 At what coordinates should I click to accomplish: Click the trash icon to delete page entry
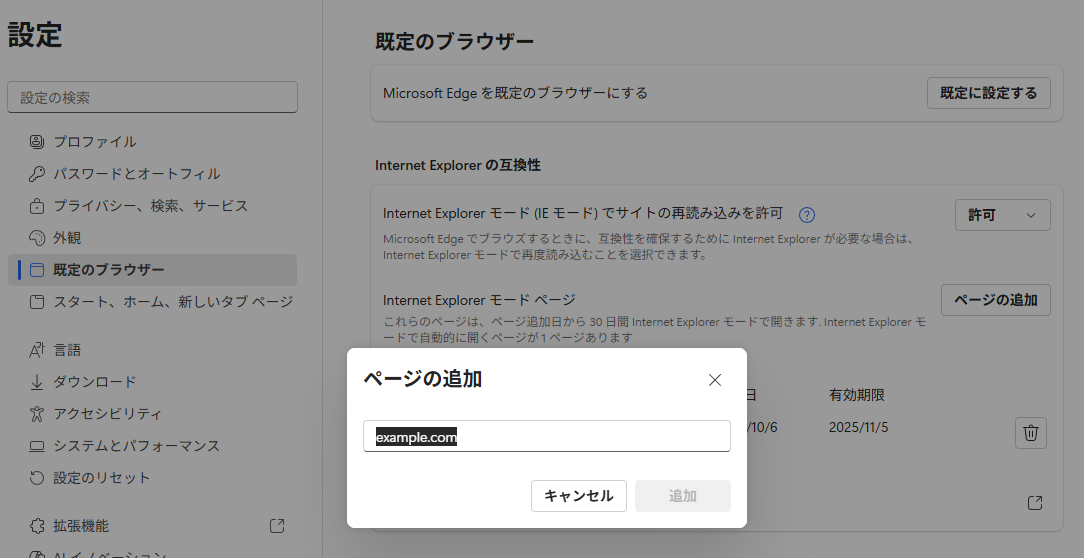pos(1032,433)
